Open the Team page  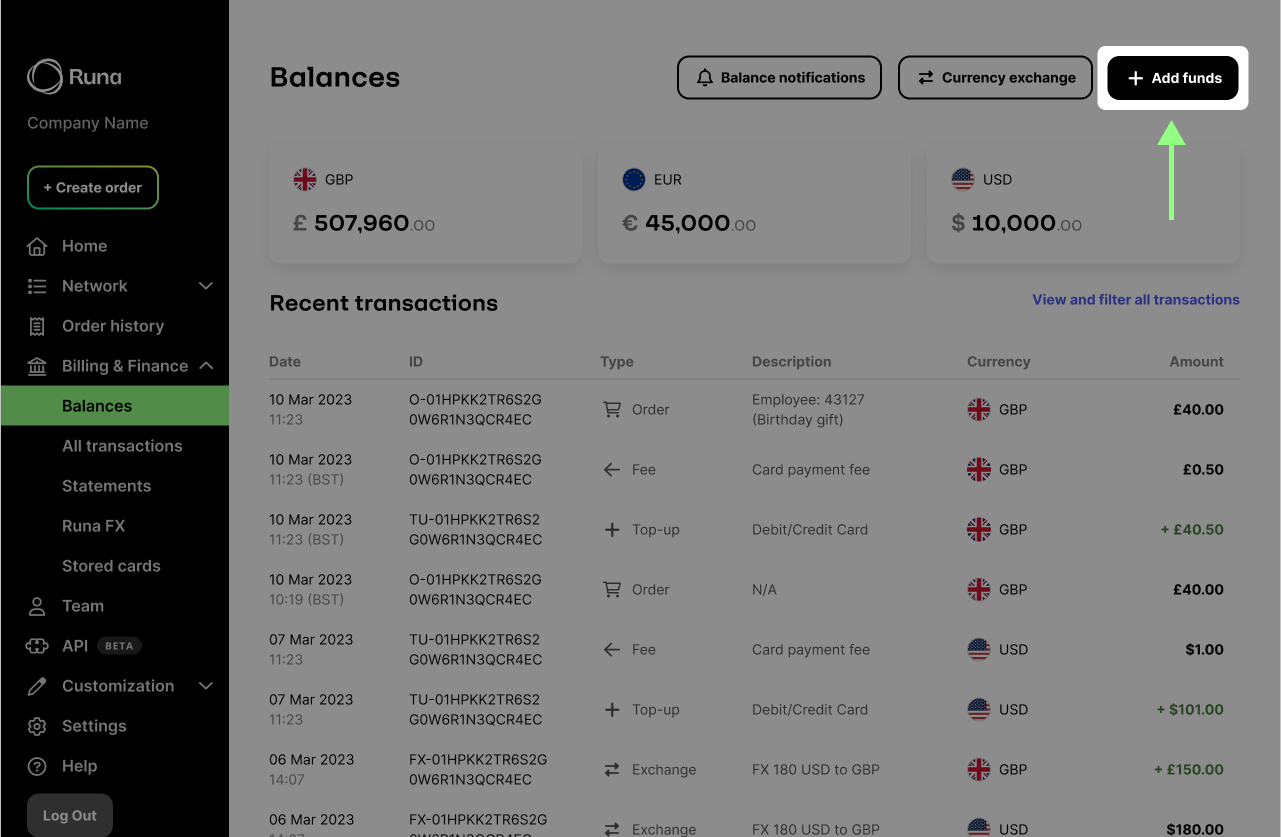tap(83, 606)
